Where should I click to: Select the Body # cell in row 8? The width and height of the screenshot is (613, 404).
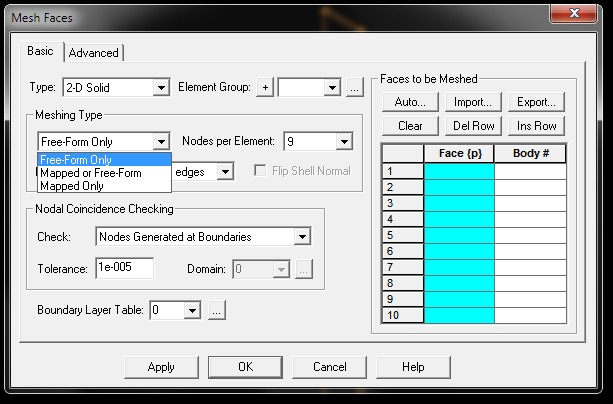[x=531, y=283]
